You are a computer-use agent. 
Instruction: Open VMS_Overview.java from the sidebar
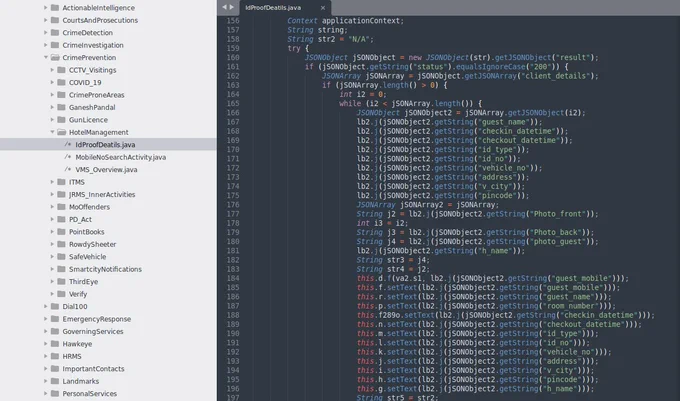pos(106,170)
